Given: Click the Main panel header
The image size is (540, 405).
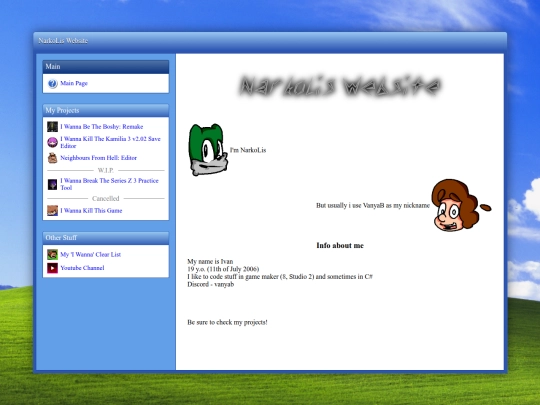Looking at the screenshot, I should click(x=106, y=67).
